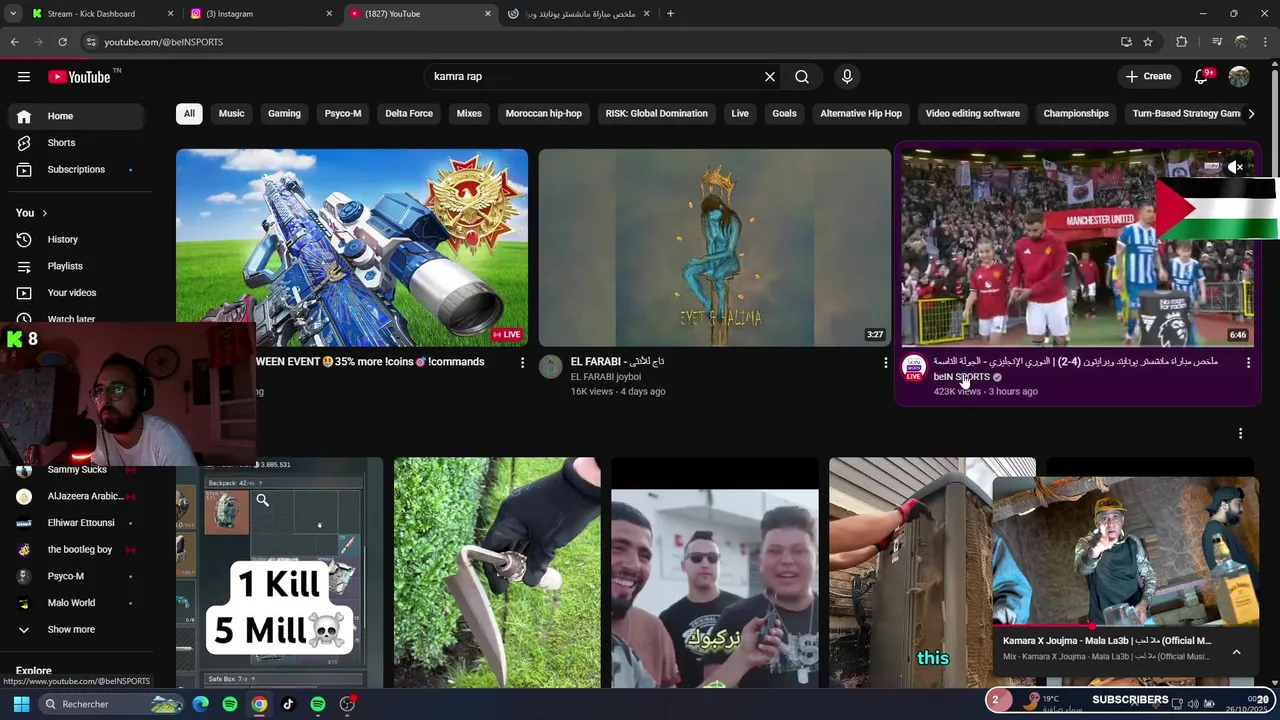This screenshot has width=1280, height=720.
Task: Expand the Kamara X Joujma miniplayer
Action: tap(1236, 651)
